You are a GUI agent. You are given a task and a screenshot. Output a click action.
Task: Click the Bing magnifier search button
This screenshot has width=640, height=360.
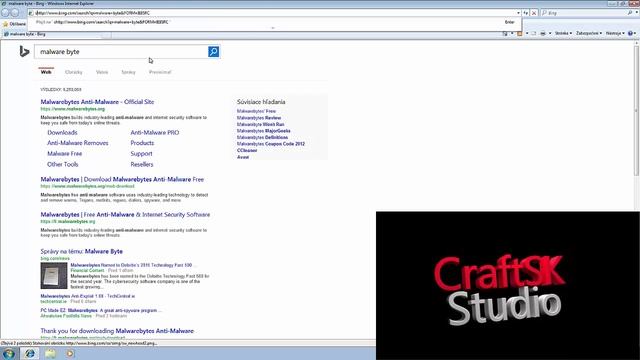click(x=213, y=51)
